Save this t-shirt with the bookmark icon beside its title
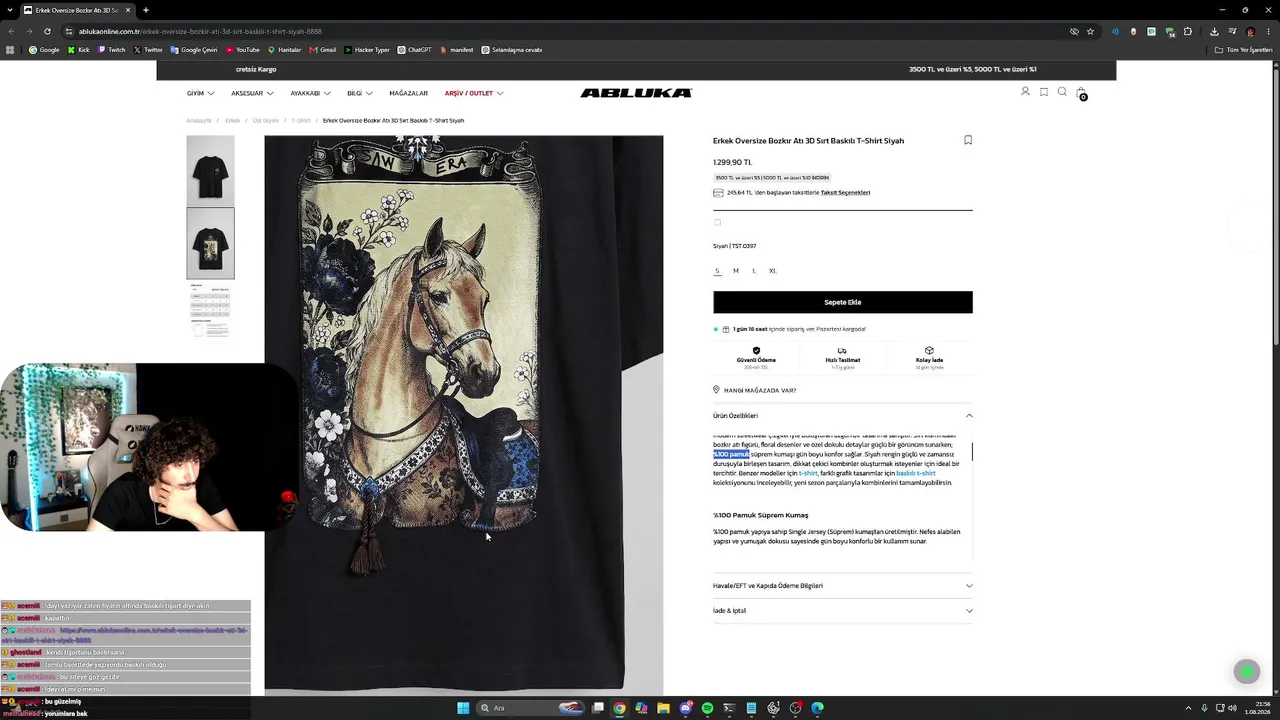This screenshot has width=1280, height=720. pyautogui.click(x=968, y=140)
